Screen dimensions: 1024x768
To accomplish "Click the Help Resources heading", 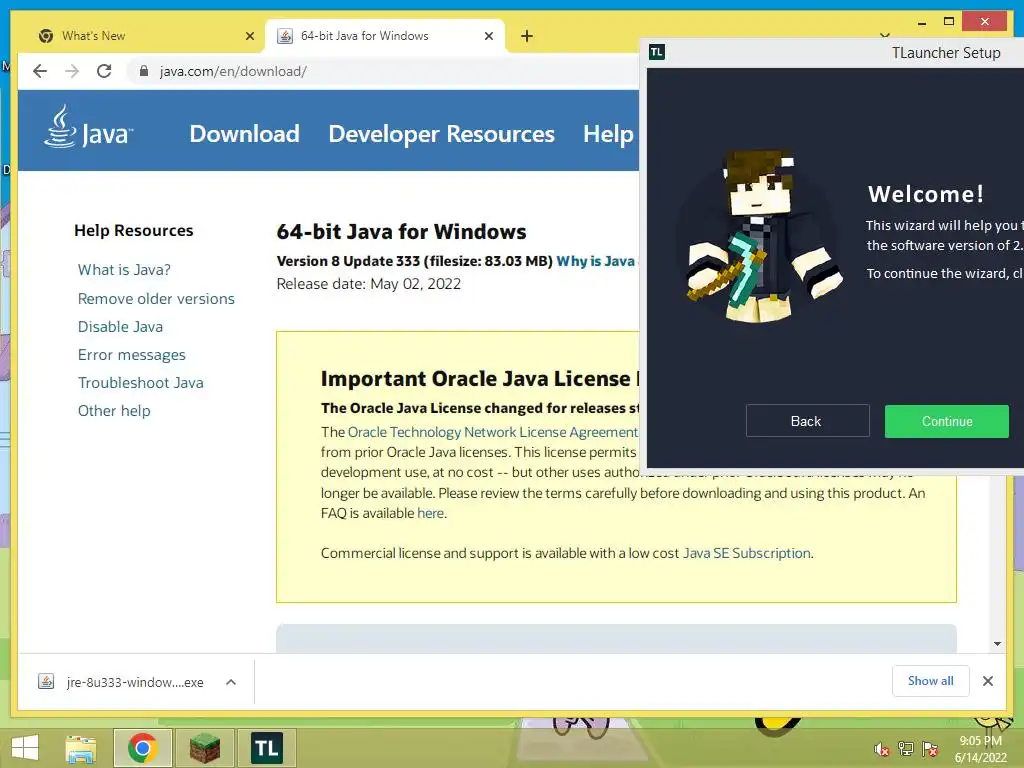I will [134, 231].
